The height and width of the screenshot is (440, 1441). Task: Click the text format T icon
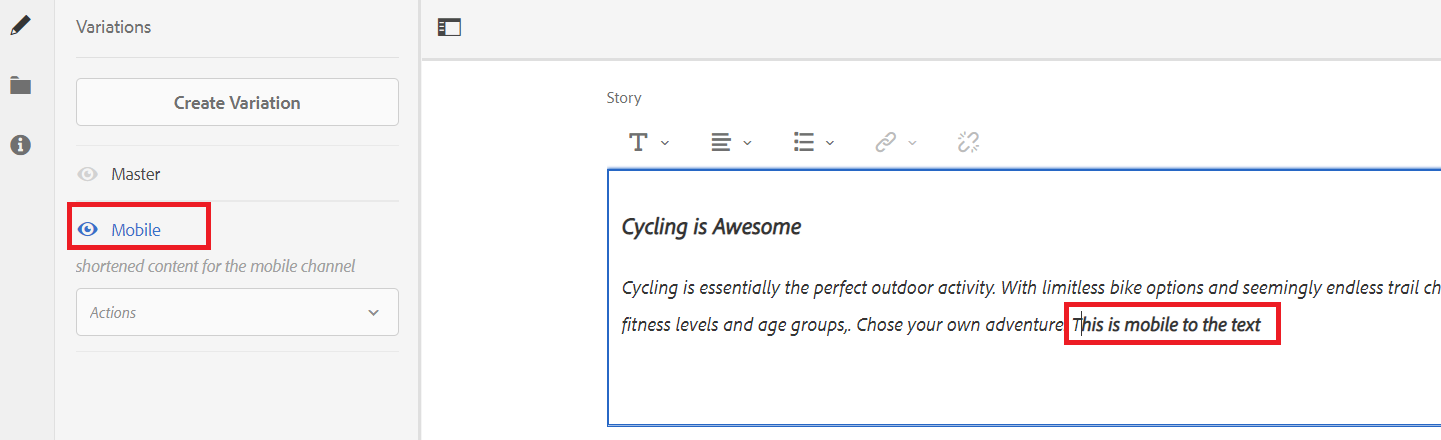[638, 142]
